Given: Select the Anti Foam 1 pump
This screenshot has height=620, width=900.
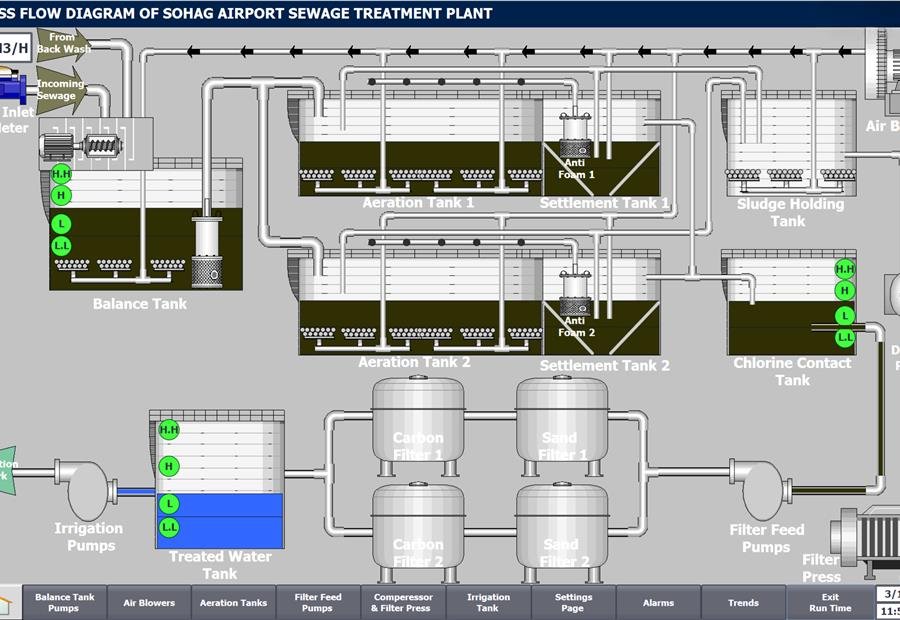Looking at the screenshot, I should tap(575, 135).
